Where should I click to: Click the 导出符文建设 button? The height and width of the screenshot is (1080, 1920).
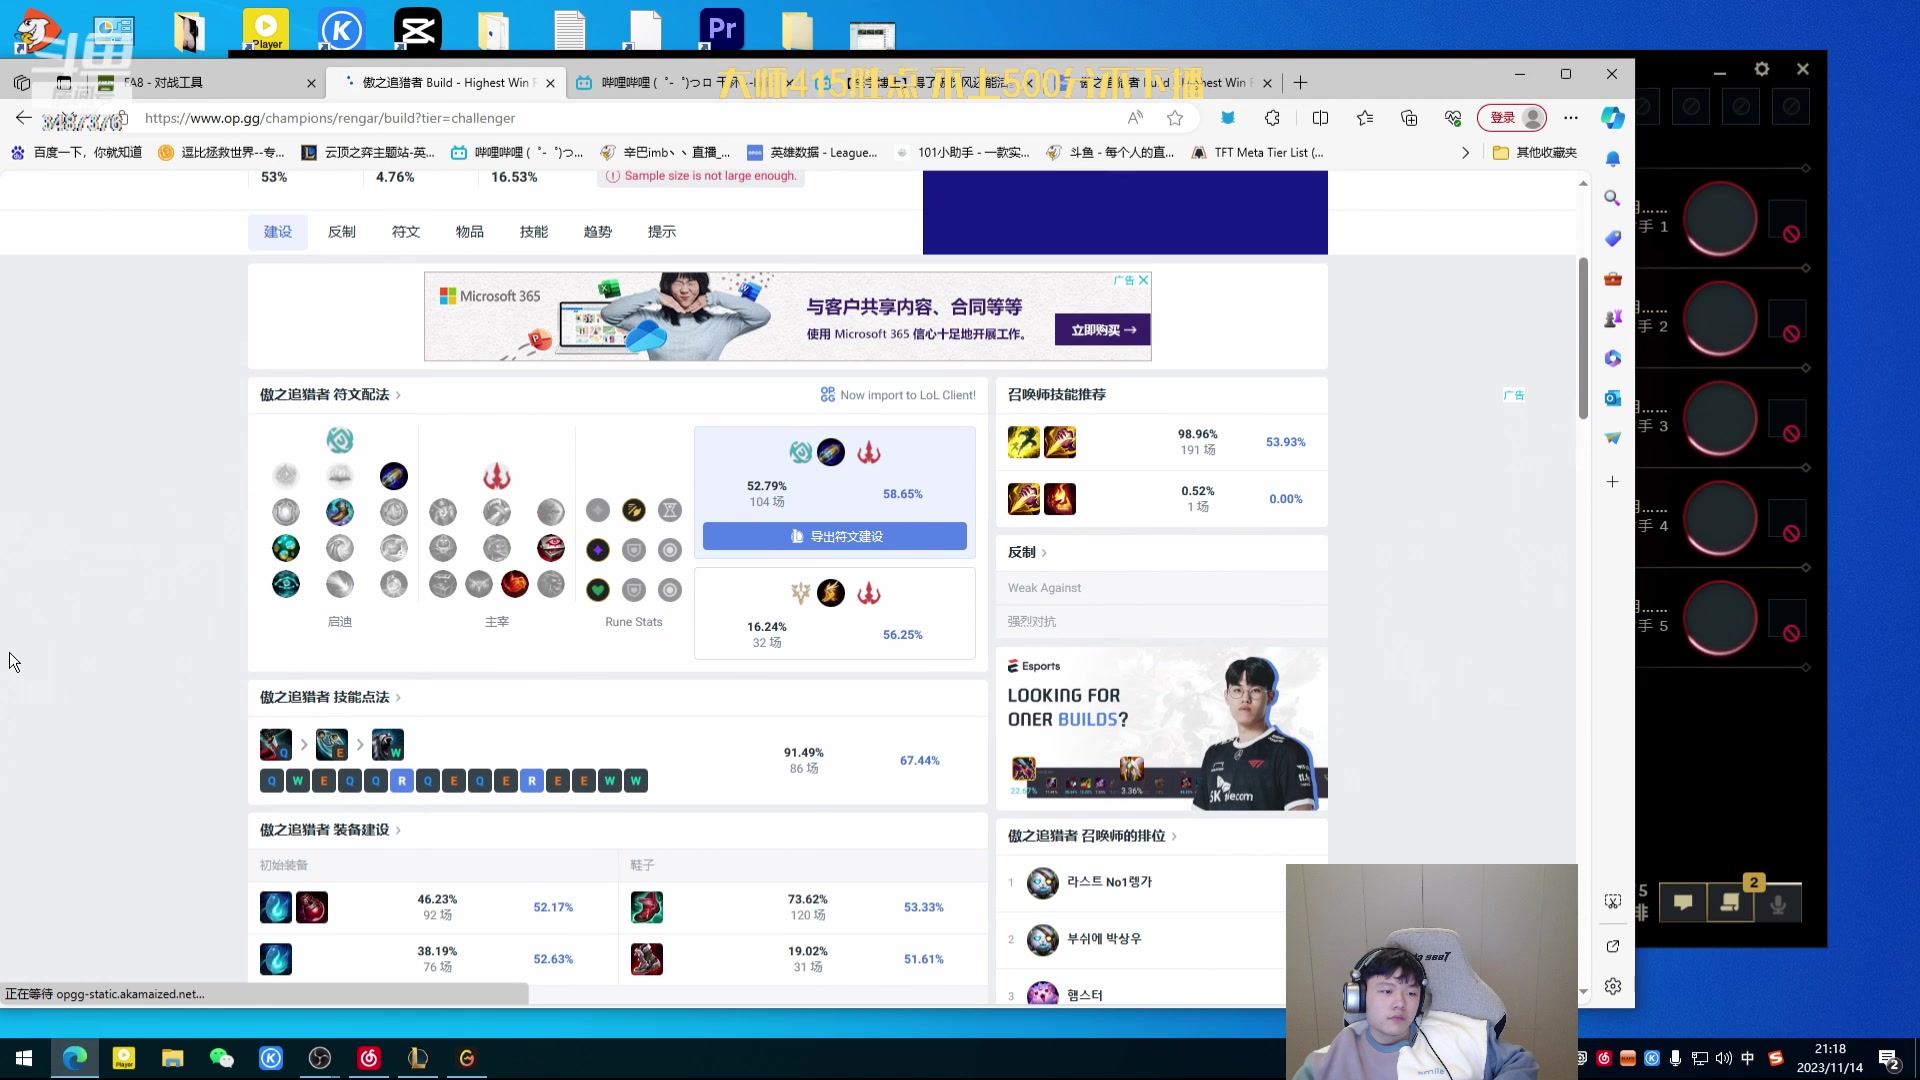(834, 537)
